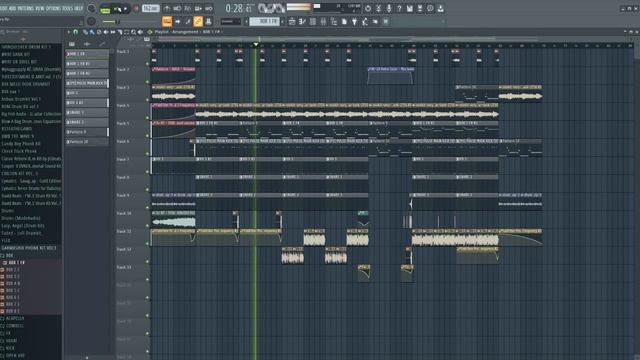The height and width of the screenshot is (360, 640).
Task: Select the playlist draw pencil tool
Action: coord(85,32)
